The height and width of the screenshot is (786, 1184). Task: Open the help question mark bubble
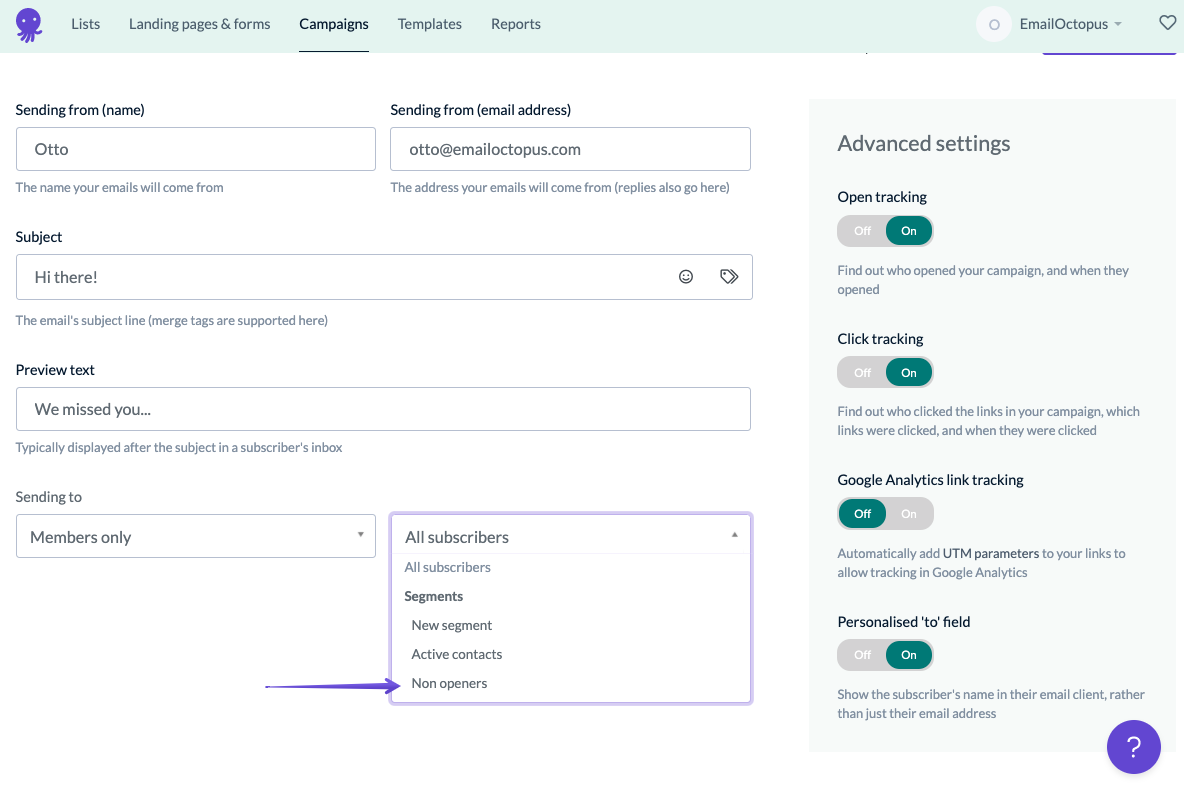[1133, 746]
